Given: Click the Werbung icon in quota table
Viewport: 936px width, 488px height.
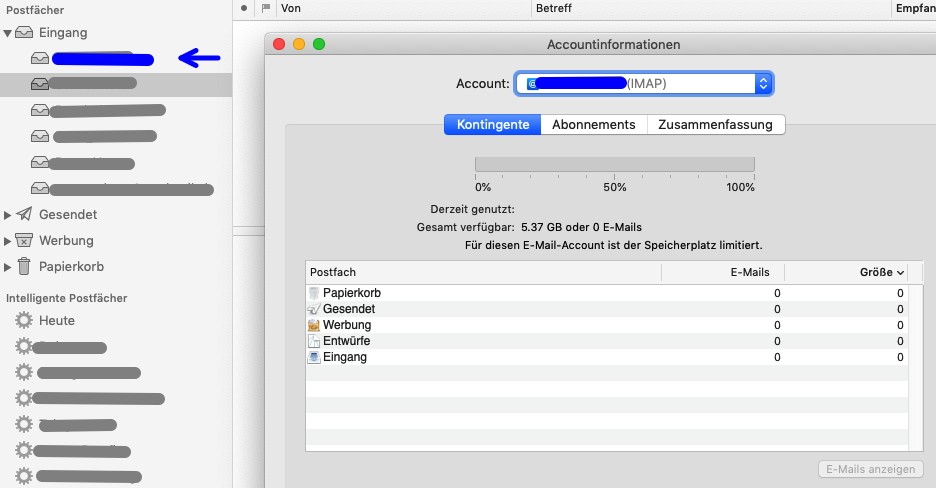Looking at the screenshot, I should 314,325.
